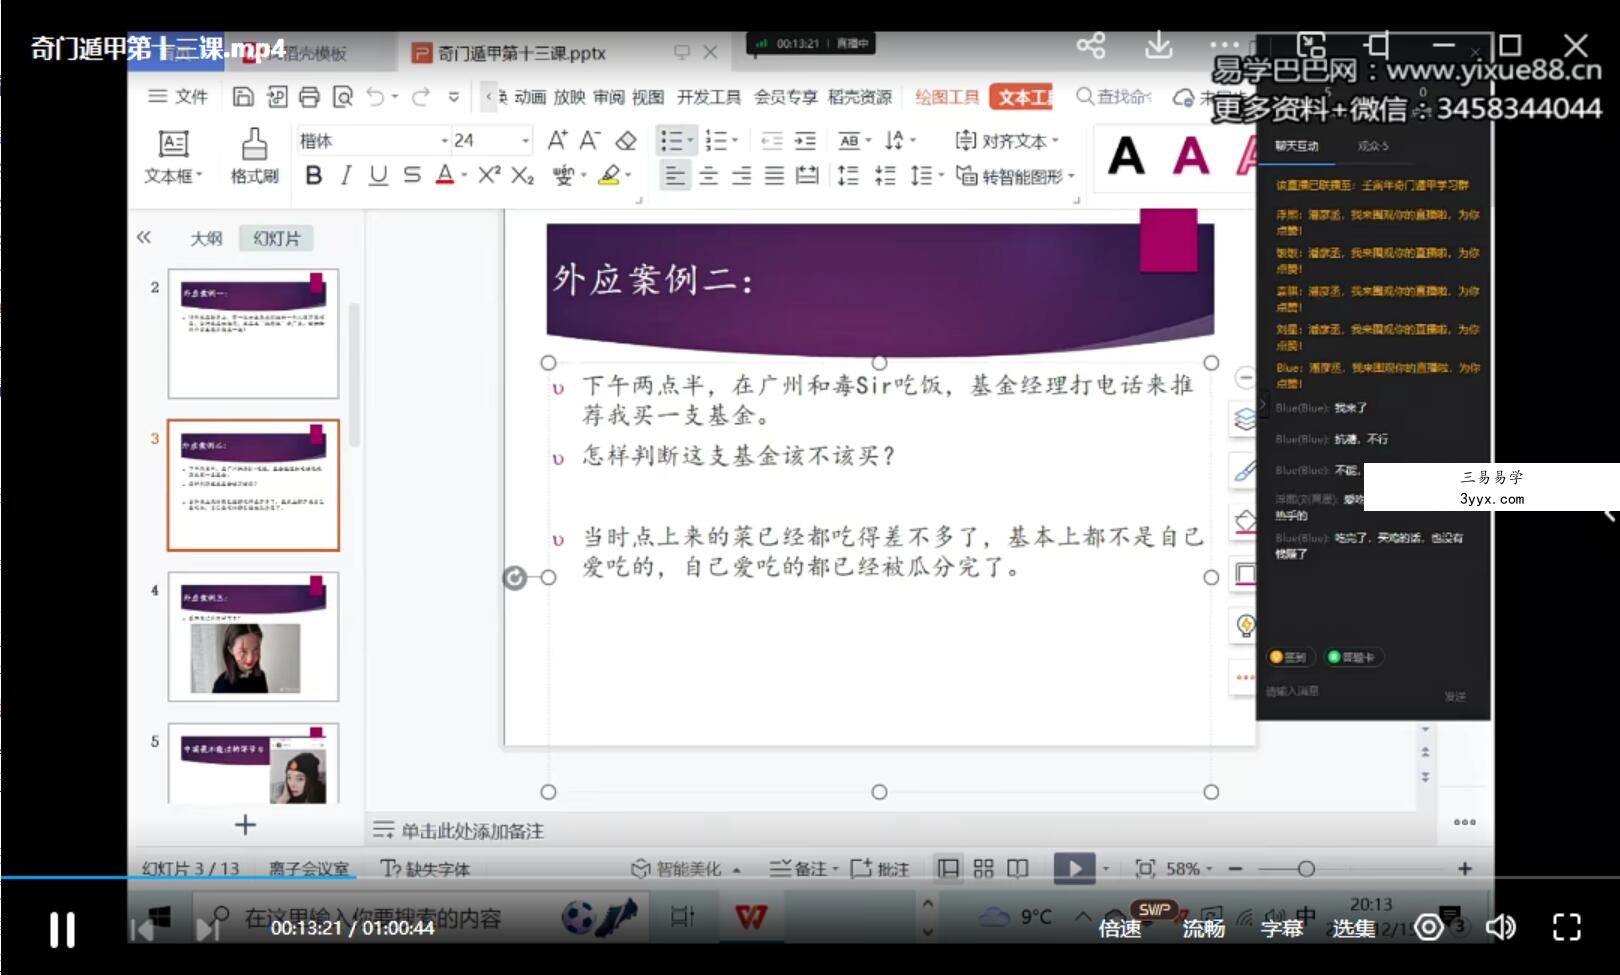
Task: Click the black A text style preset
Action: (1126, 156)
